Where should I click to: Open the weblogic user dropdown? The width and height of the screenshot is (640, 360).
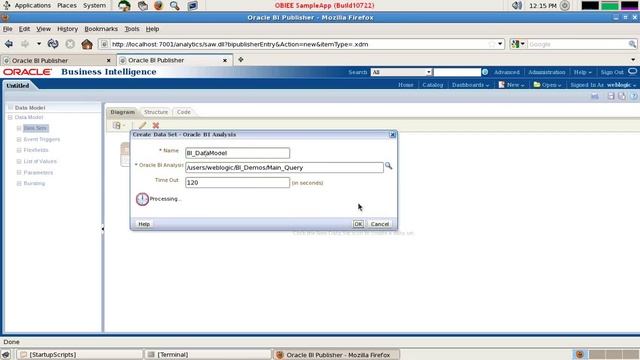click(x=621, y=85)
